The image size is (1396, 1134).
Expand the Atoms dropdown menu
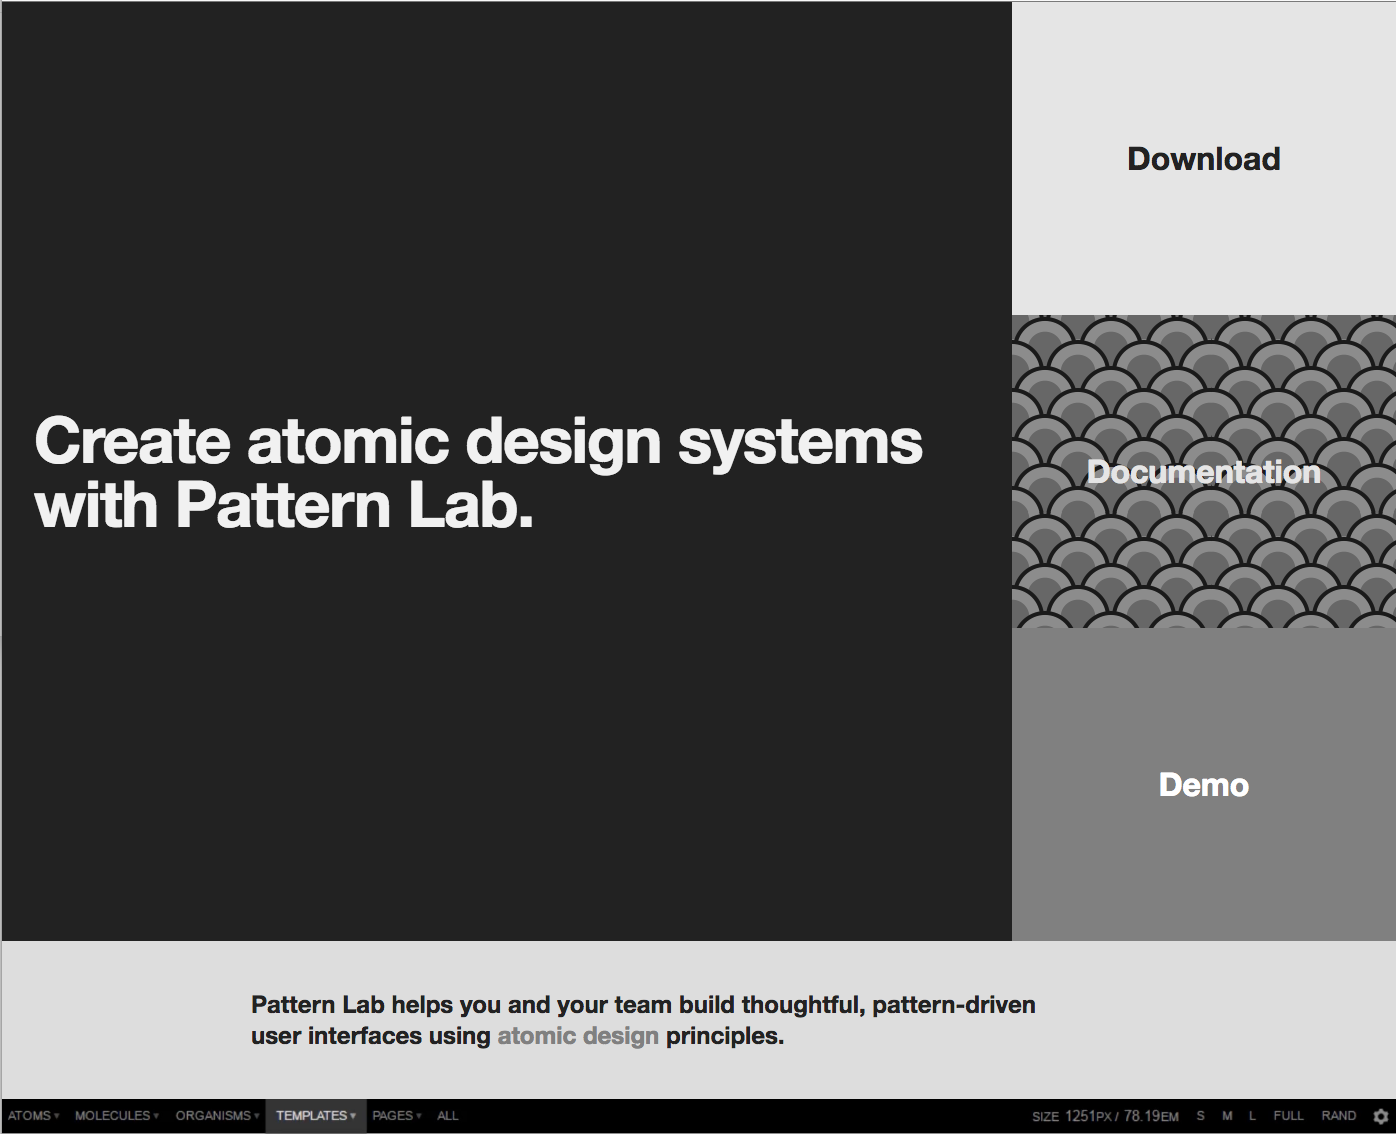[33, 1116]
